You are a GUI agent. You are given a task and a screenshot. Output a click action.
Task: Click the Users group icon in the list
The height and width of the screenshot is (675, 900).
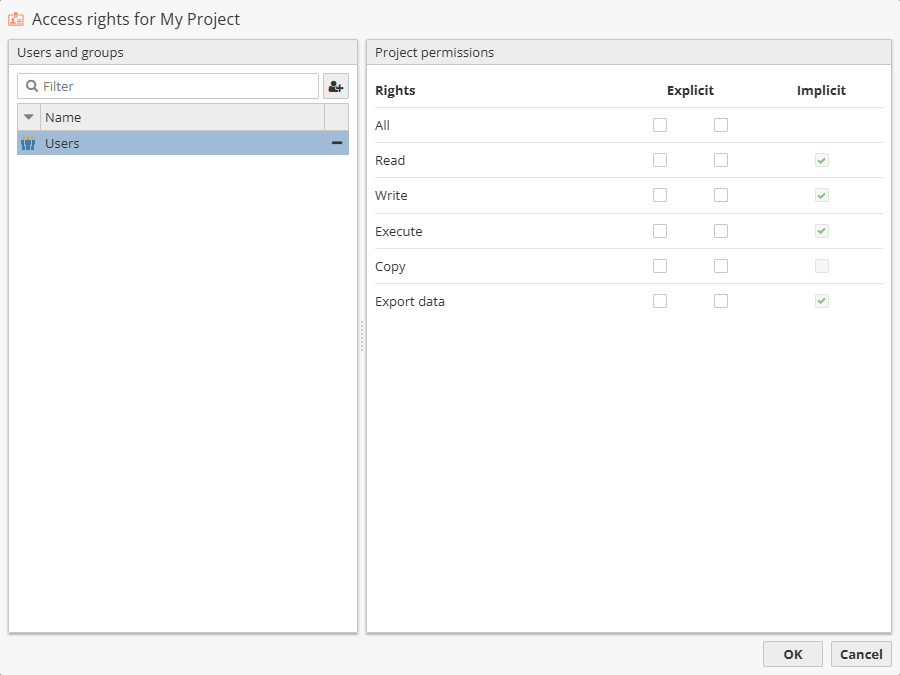(x=27, y=142)
